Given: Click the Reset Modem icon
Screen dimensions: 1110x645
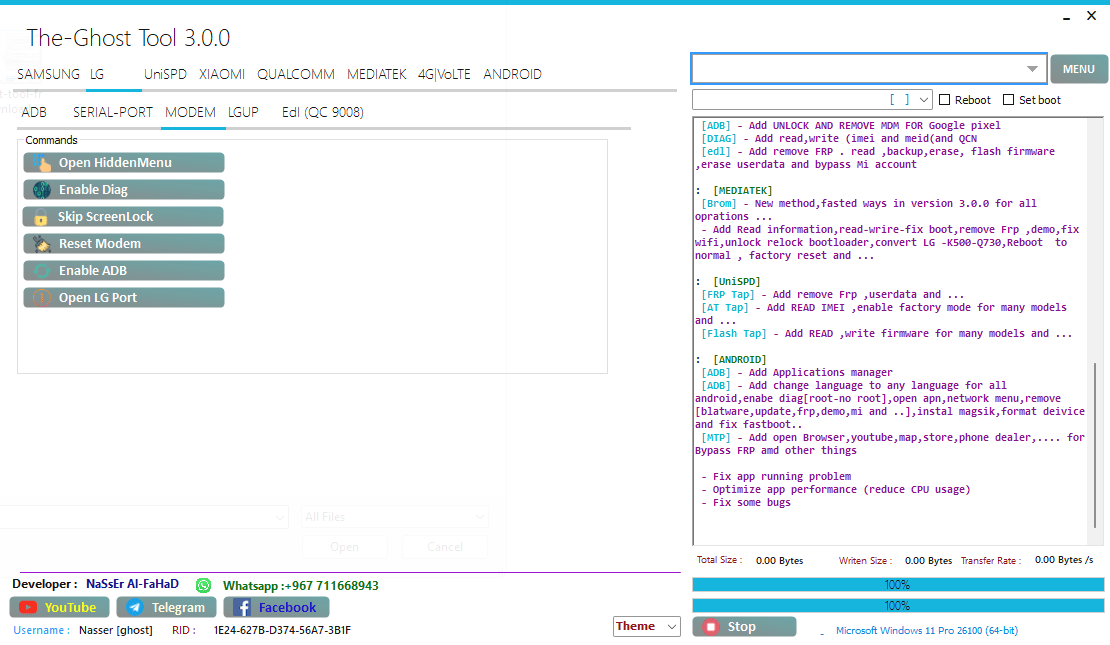Looking at the screenshot, I should pos(41,244).
